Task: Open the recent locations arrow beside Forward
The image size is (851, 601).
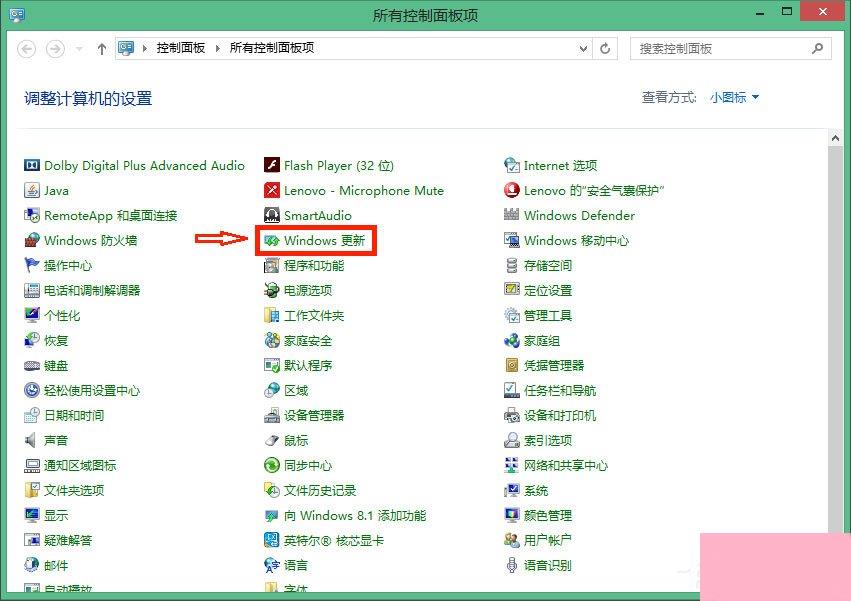Action: [79, 49]
